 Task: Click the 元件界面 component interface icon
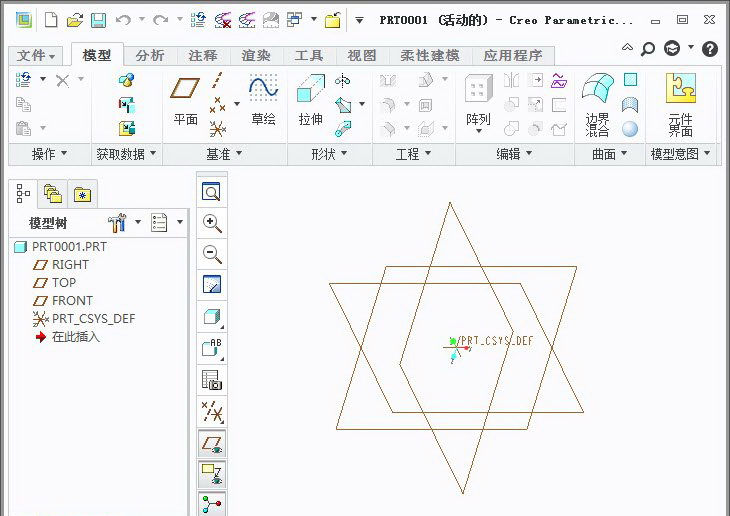[680, 105]
